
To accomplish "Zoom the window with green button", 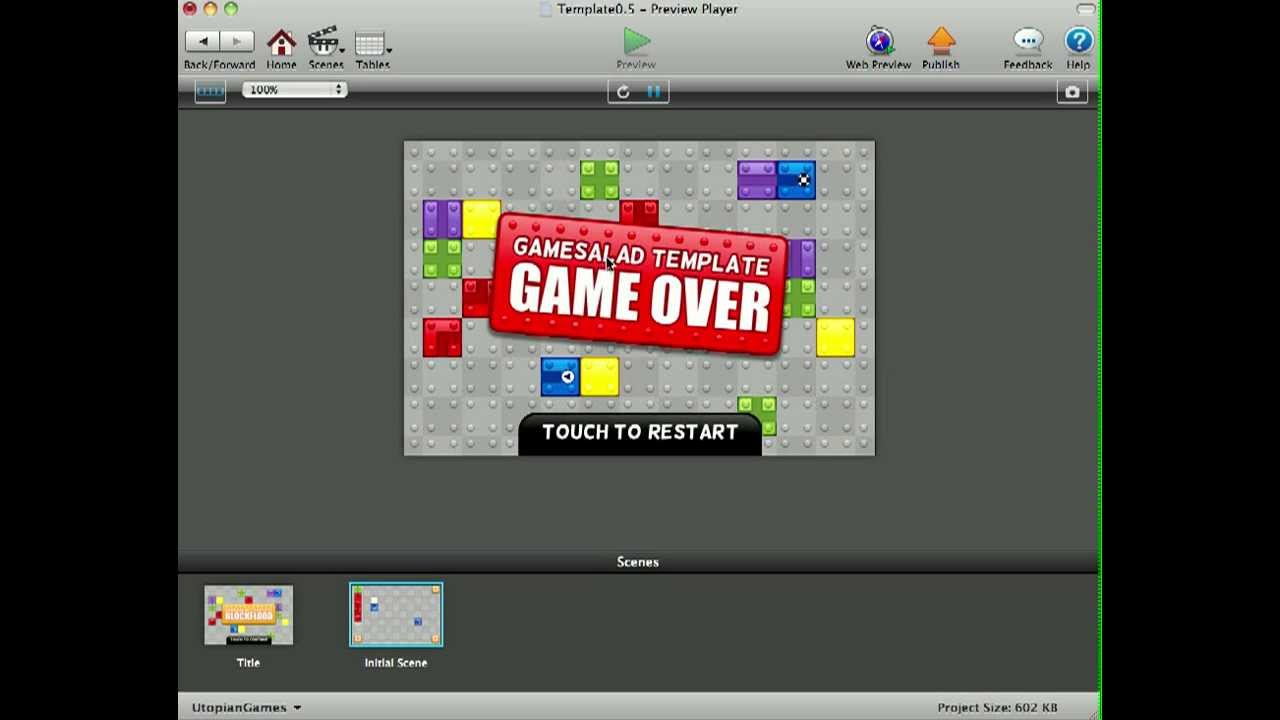I will click(x=231, y=9).
